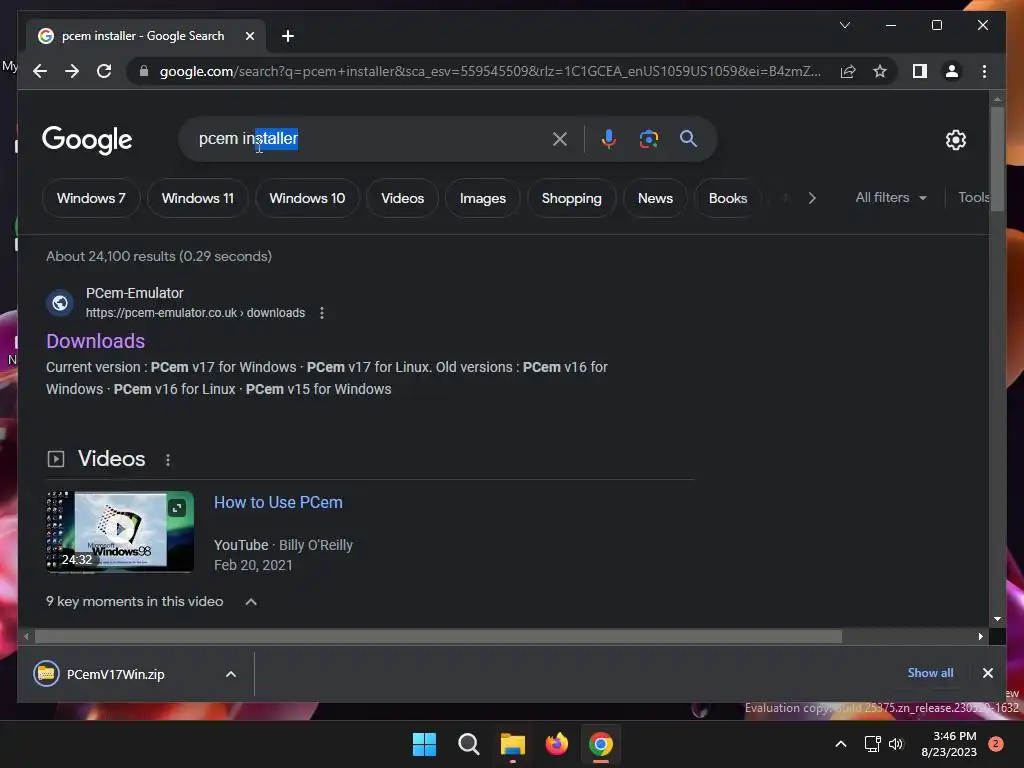This screenshot has width=1024, height=768.
Task: Bookmark this tab with star icon
Action: [880, 71]
